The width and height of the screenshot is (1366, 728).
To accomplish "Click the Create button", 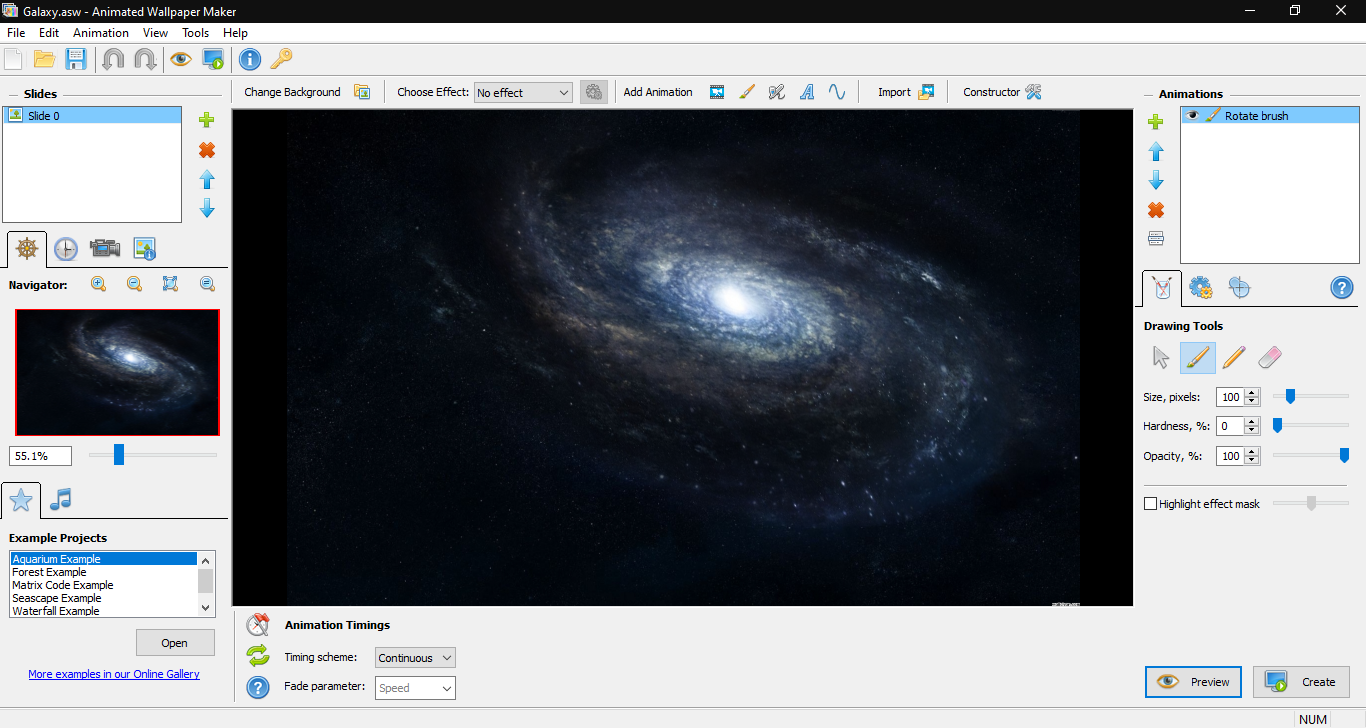I will [1301, 681].
